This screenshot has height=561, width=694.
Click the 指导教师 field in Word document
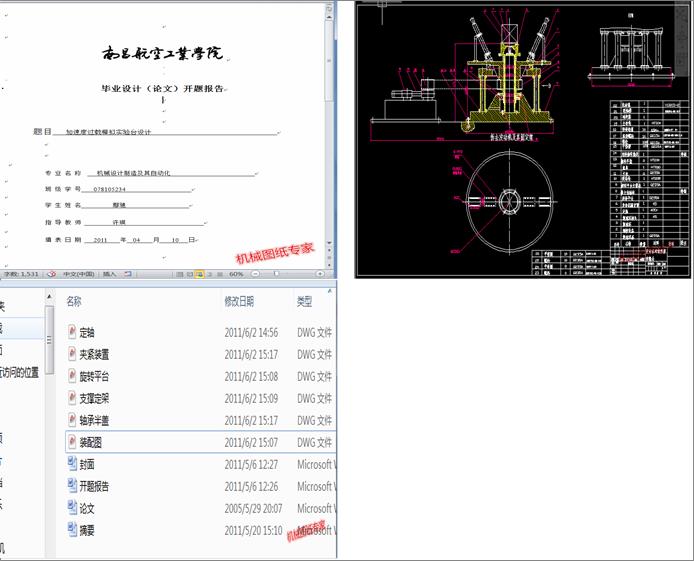point(125,222)
